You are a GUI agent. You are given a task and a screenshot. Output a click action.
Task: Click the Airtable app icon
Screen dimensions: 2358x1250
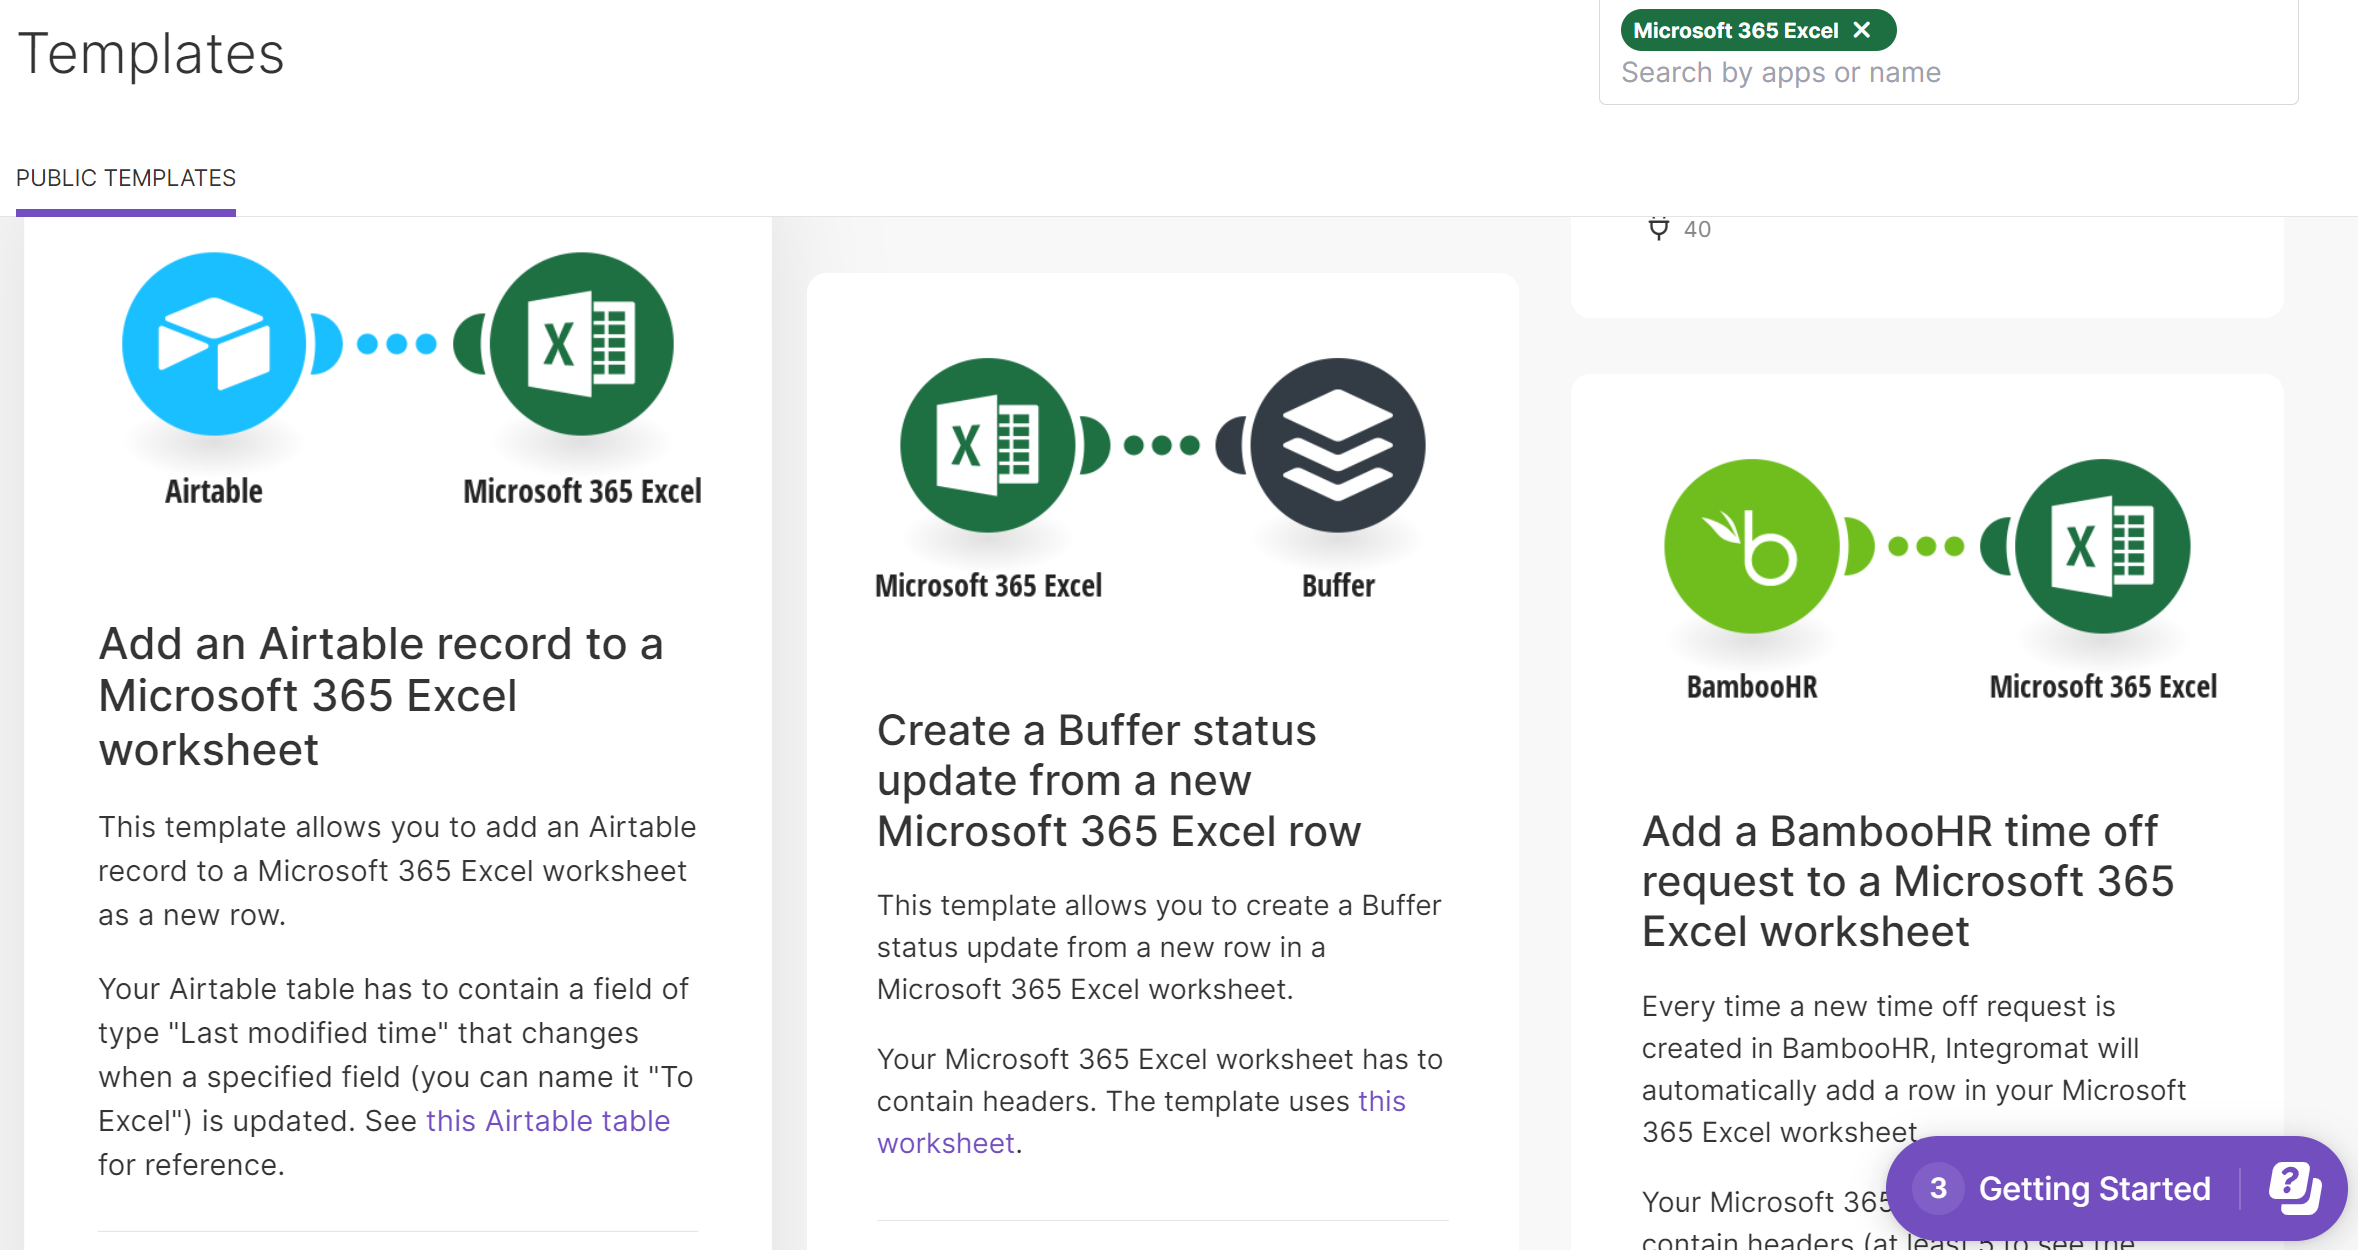213,344
